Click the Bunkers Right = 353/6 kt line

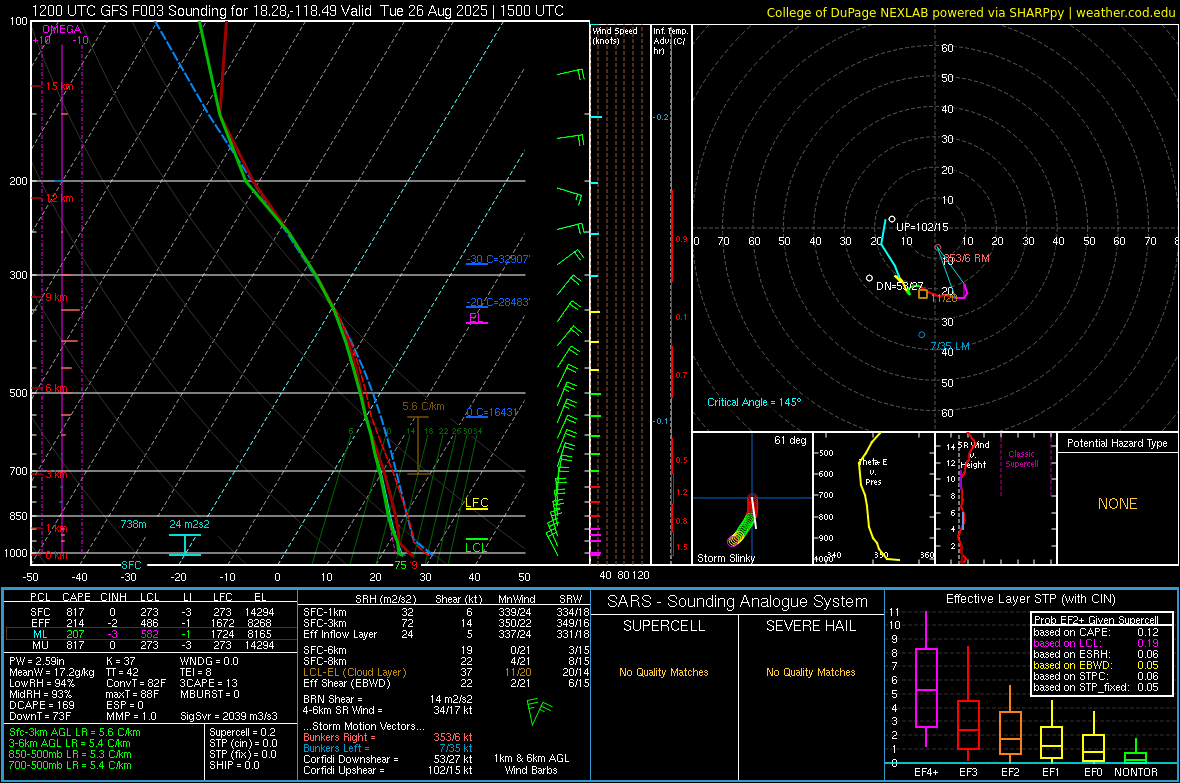pos(388,737)
